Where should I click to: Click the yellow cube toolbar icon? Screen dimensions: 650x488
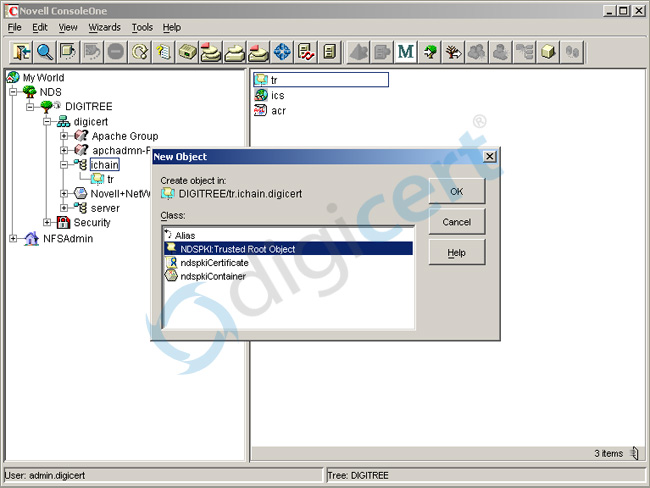click(x=549, y=51)
